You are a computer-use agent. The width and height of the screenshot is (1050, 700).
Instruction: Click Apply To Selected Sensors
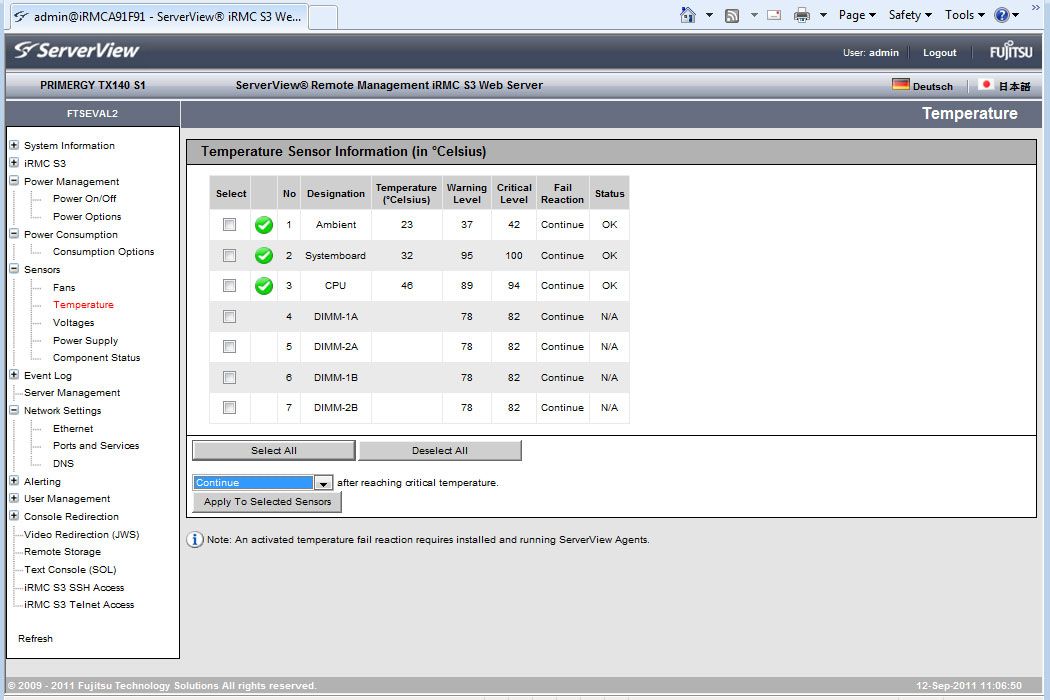(267, 502)
